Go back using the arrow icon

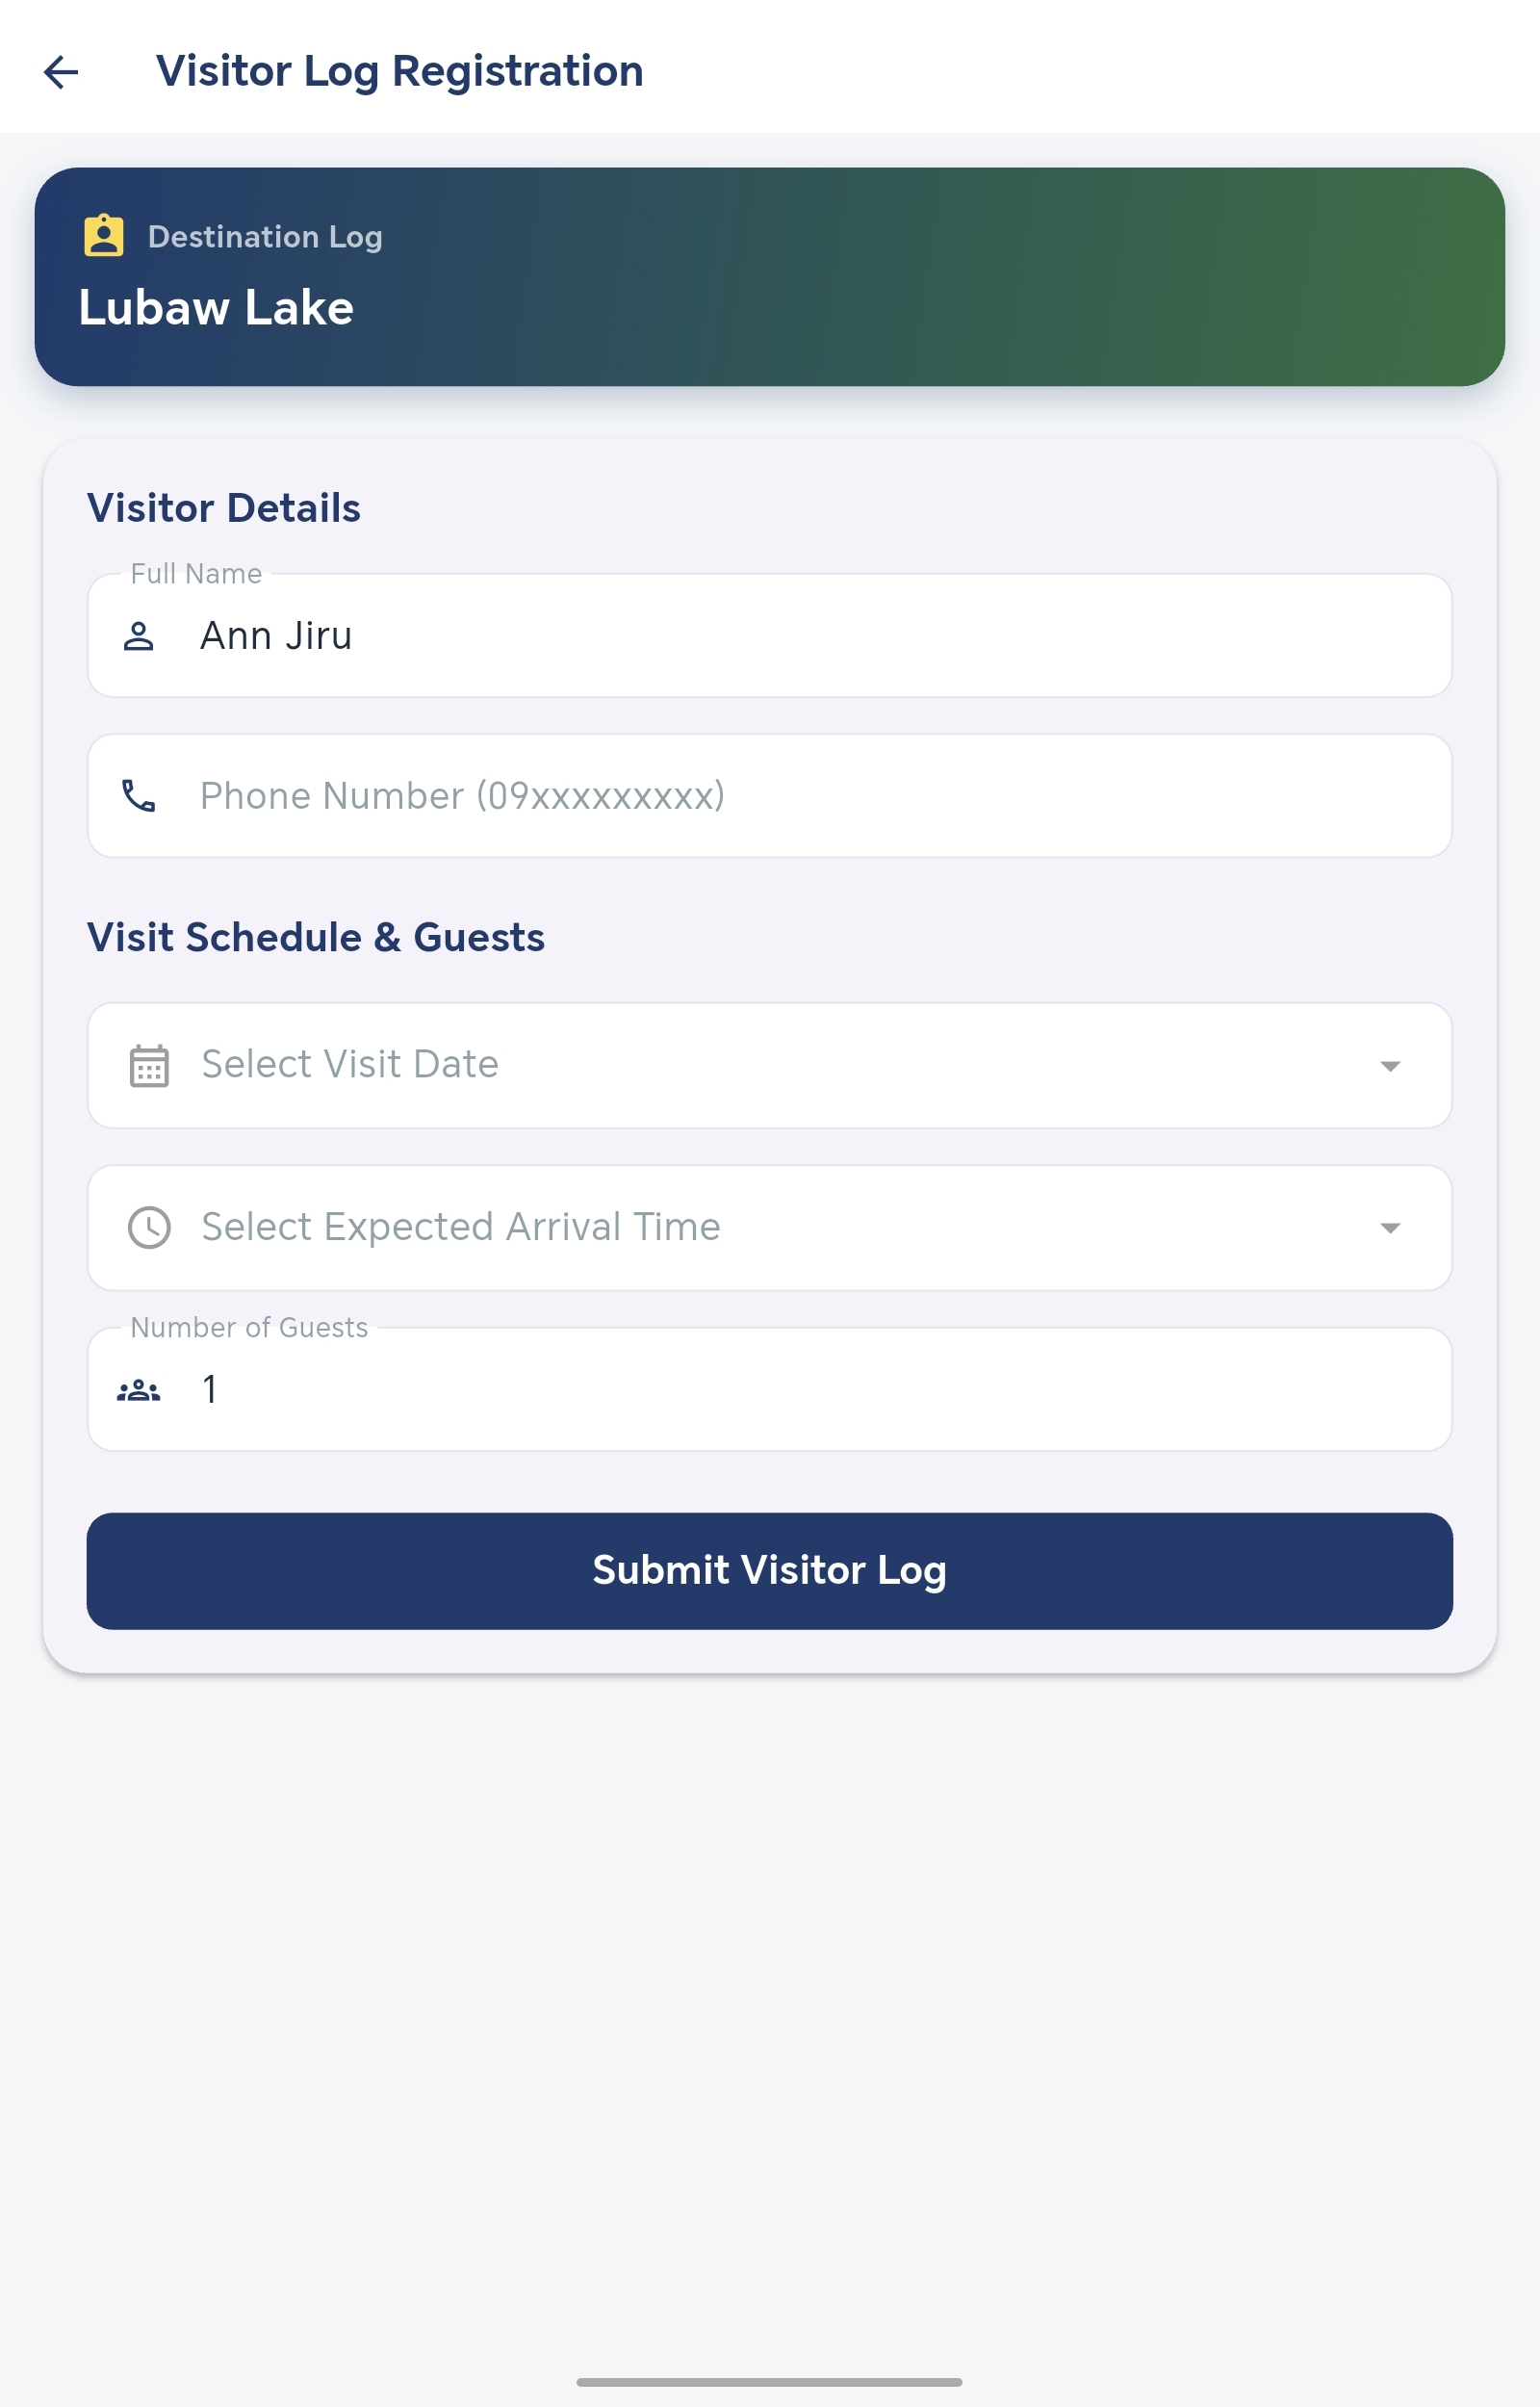61,72
